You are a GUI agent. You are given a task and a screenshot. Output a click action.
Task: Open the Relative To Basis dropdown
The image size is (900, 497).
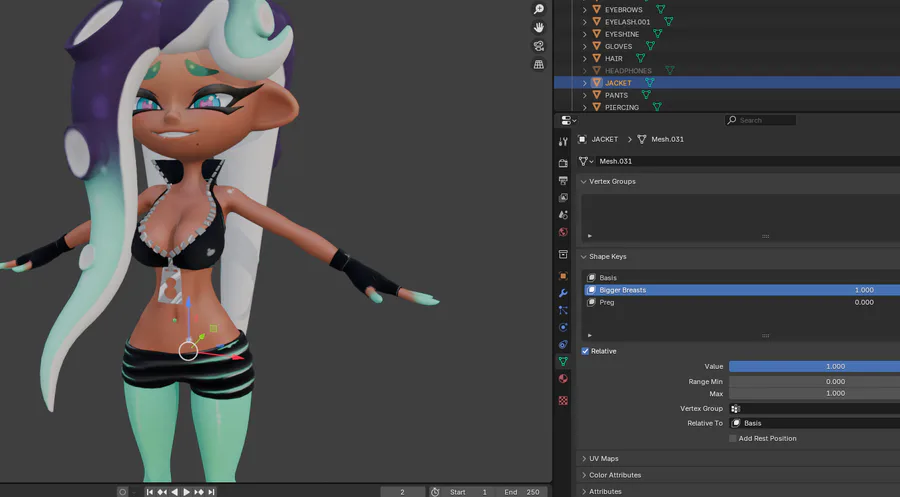pos(815,423)
